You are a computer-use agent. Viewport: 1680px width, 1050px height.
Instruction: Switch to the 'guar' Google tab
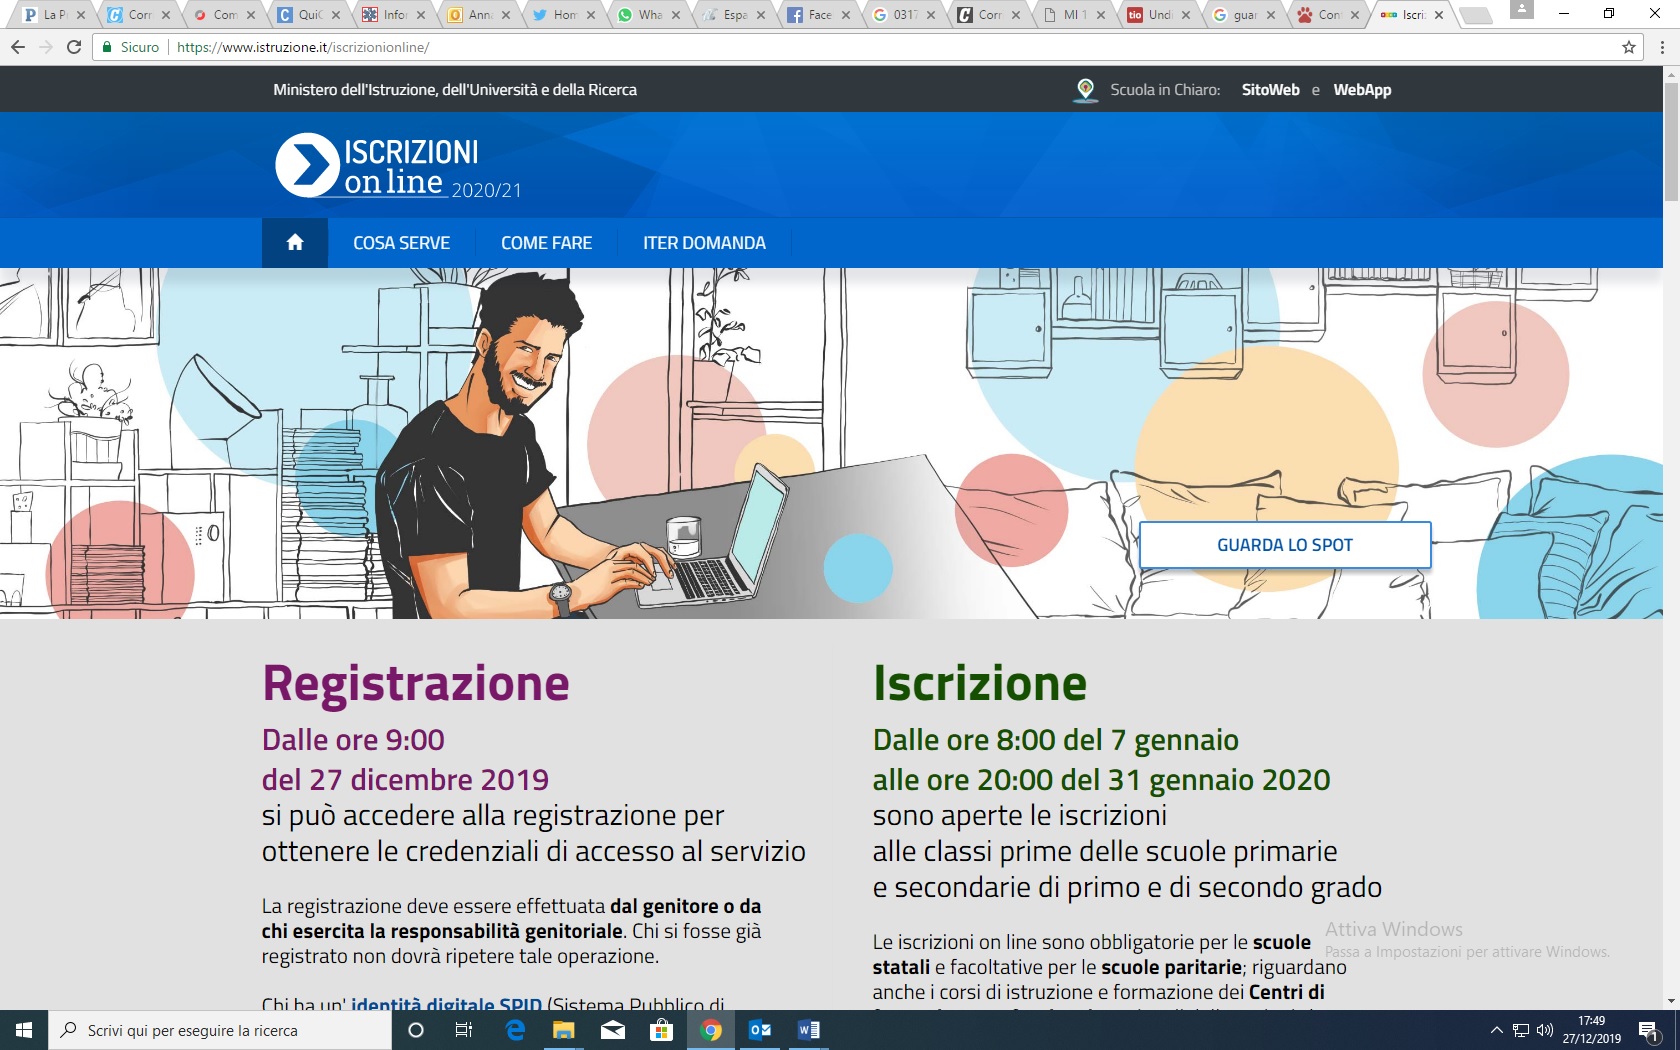(1244, 15)
